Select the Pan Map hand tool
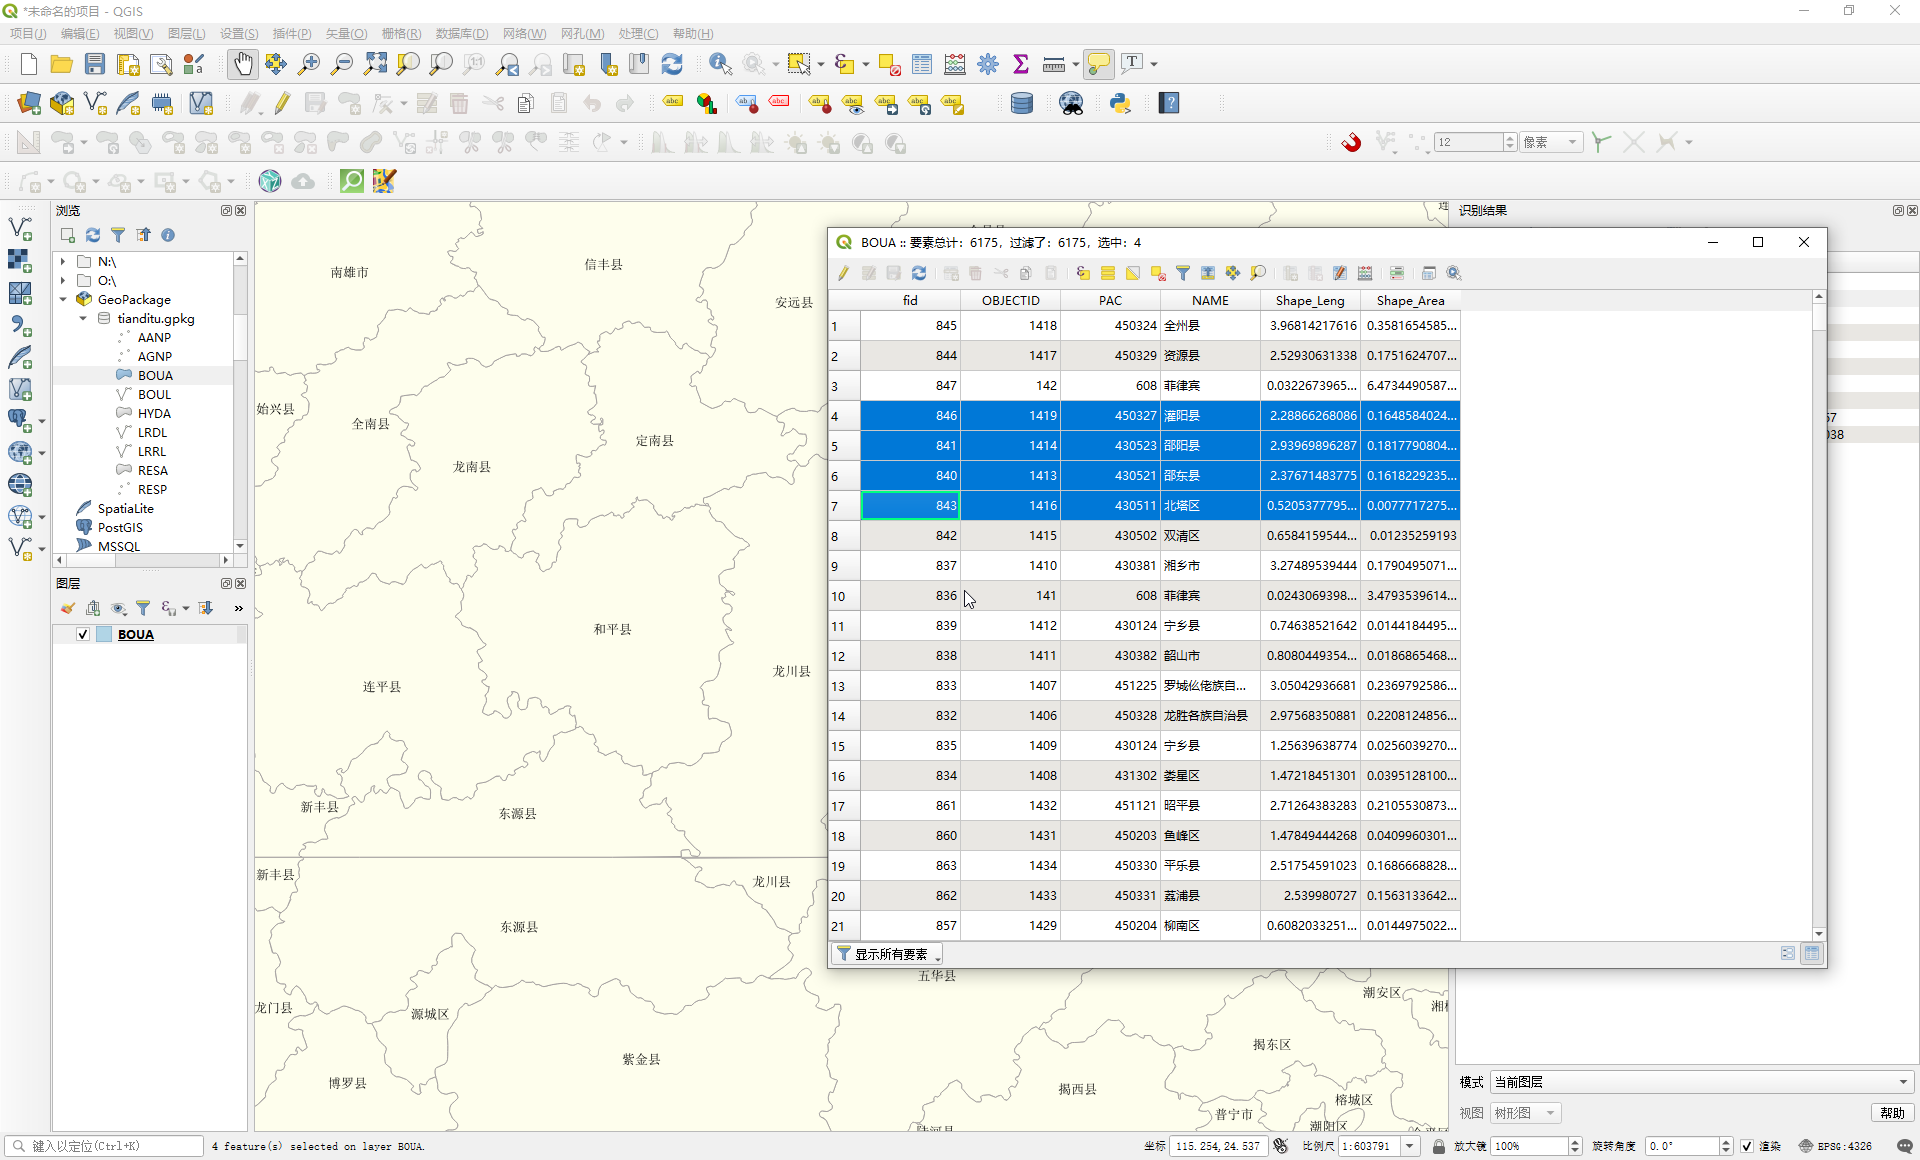Viewport: 1920px width, 1160px height. (242, 64)
